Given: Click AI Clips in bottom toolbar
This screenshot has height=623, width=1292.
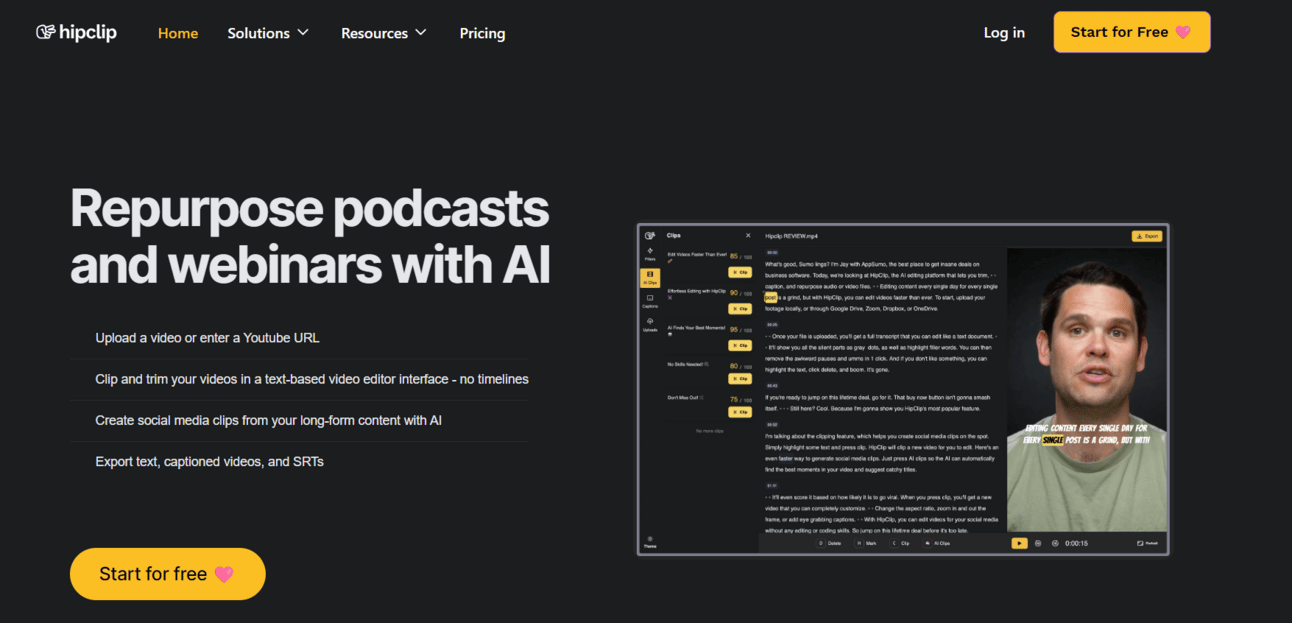Looking at the screenshot, I should pyautogui.click(x=937, y=543).
